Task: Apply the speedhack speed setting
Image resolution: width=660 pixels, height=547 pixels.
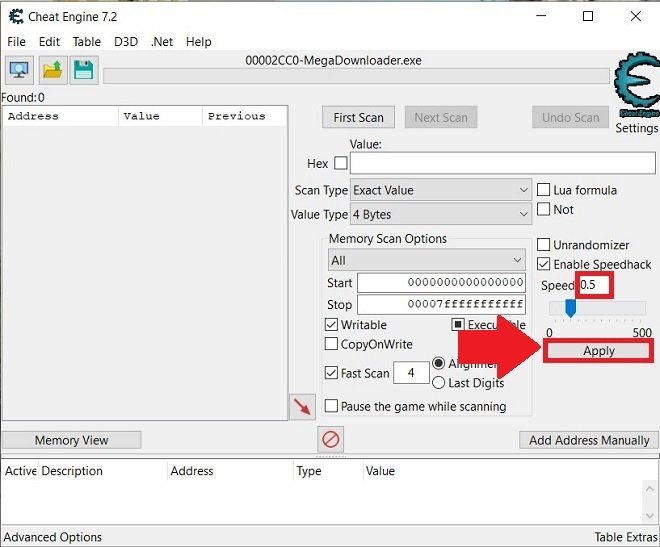Action: pos(599,351)
